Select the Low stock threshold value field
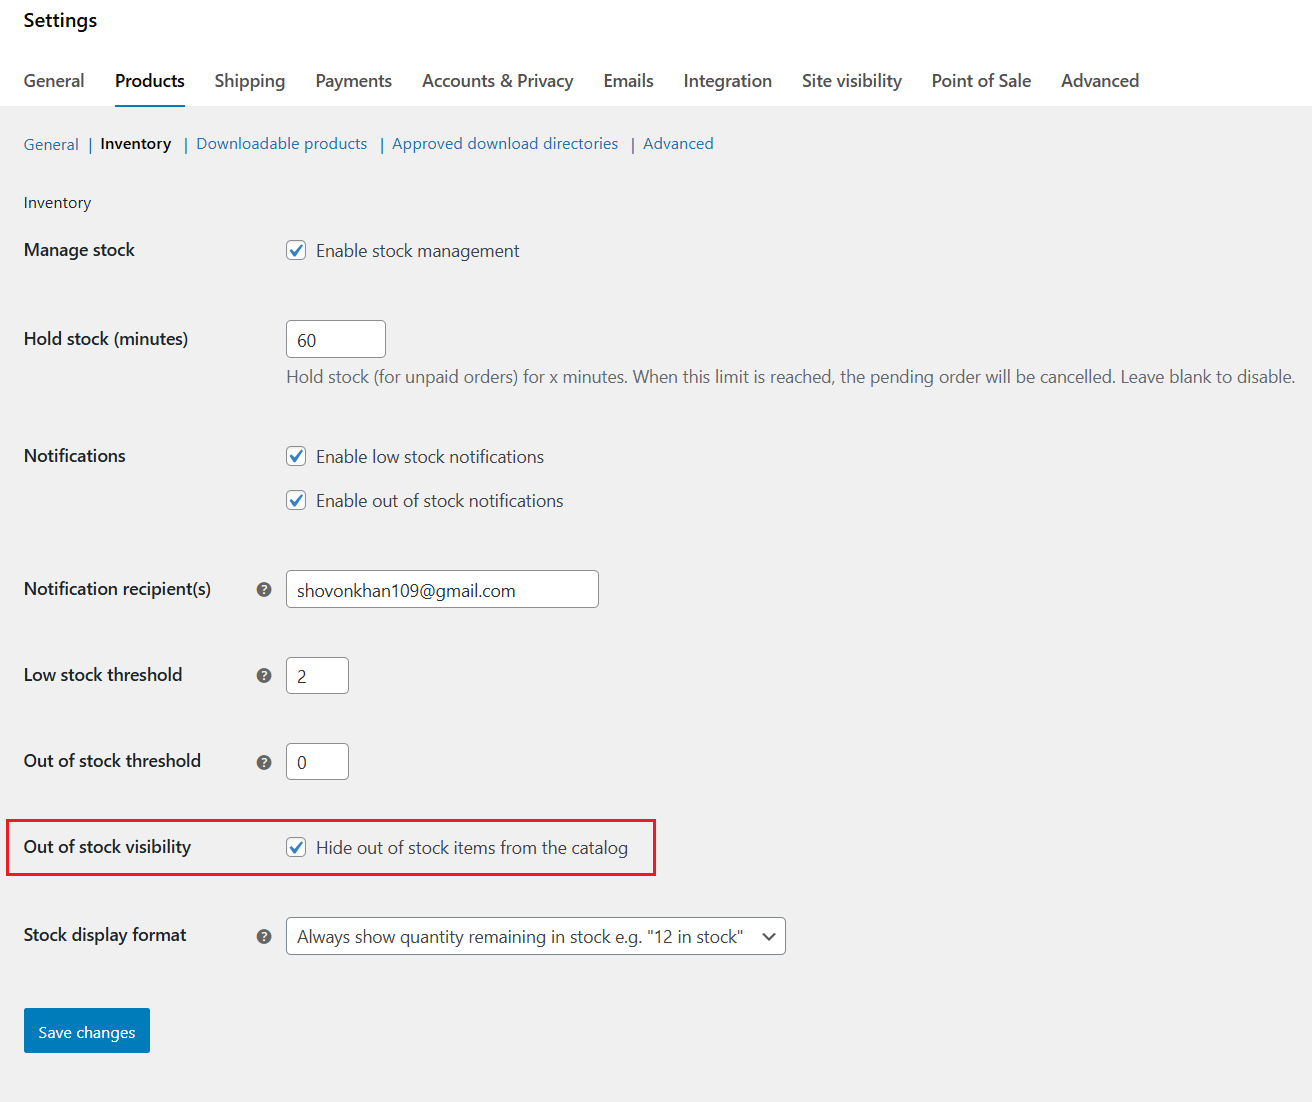 click(317, 676)
